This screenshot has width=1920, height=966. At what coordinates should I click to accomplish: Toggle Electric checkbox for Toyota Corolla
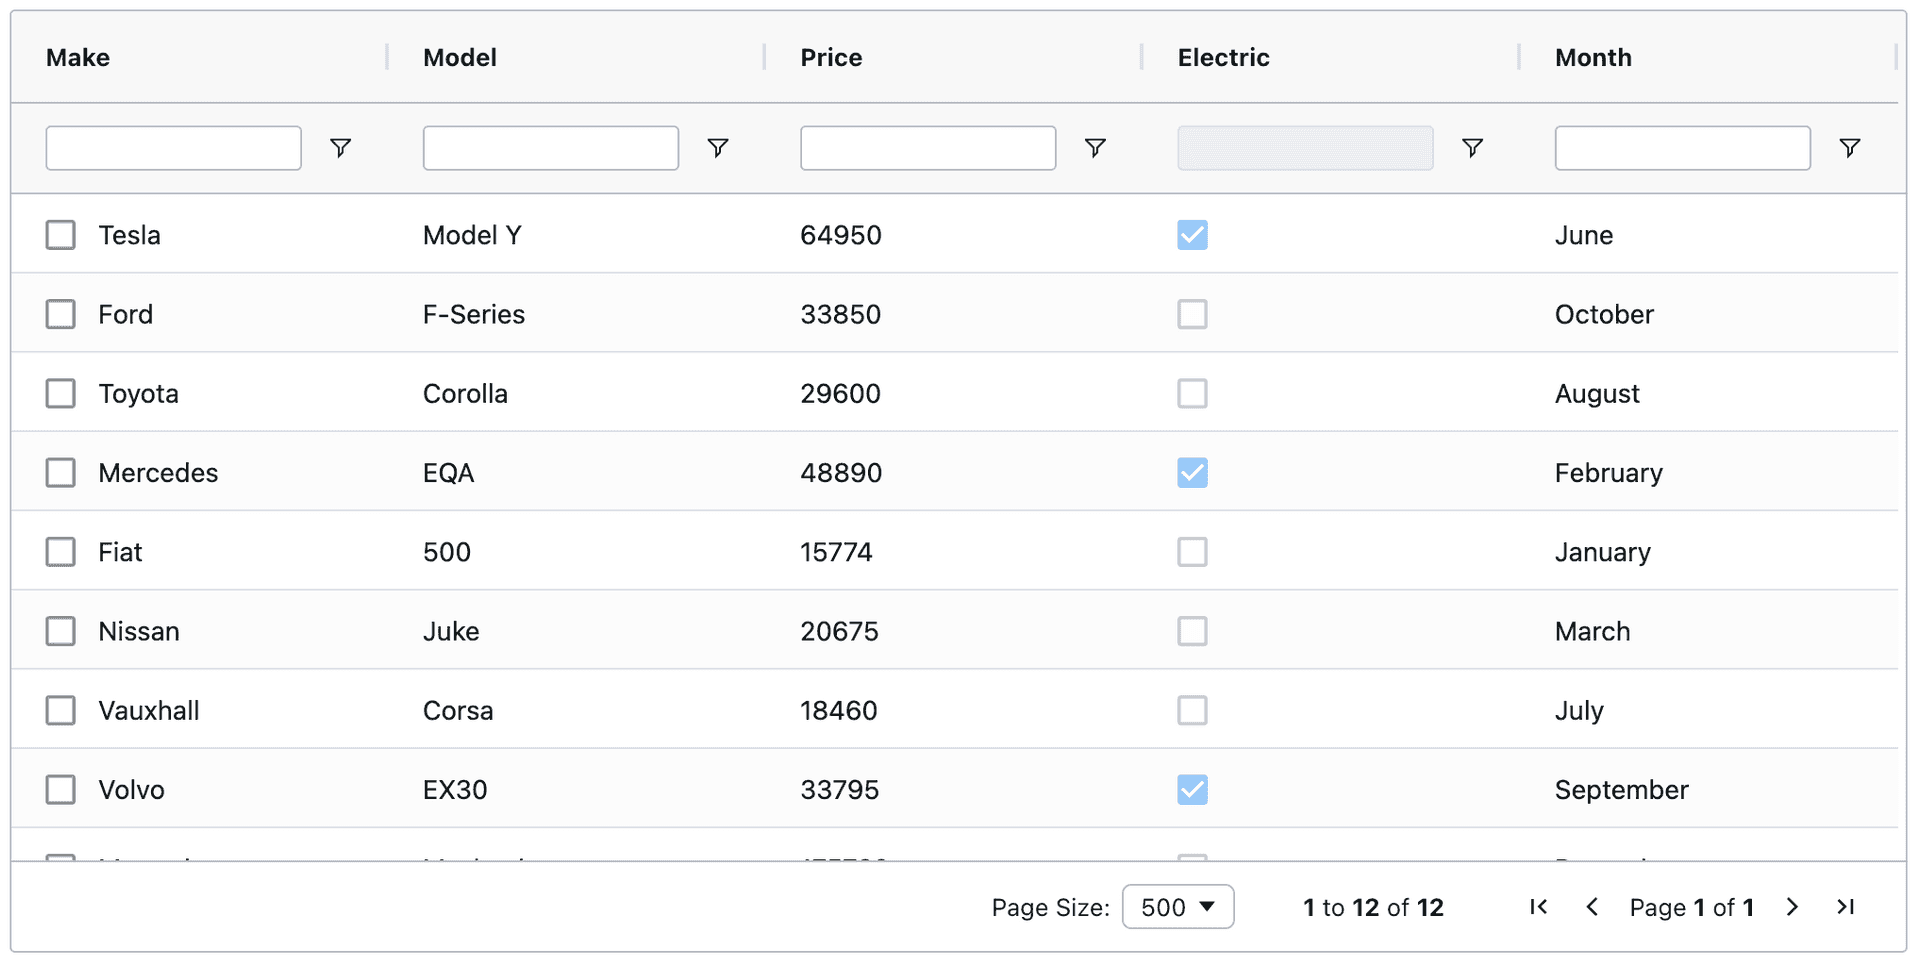(1193, 393)
